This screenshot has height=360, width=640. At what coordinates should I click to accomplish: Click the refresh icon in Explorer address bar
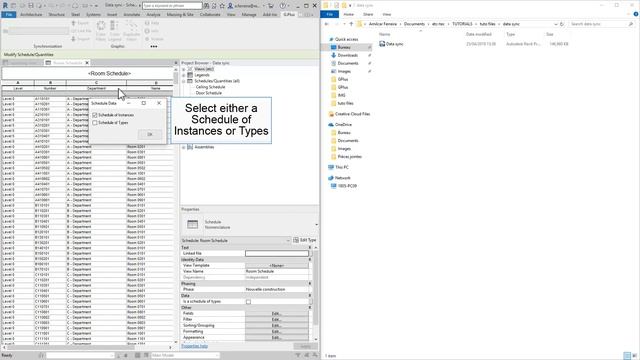(x=562, y=24)
